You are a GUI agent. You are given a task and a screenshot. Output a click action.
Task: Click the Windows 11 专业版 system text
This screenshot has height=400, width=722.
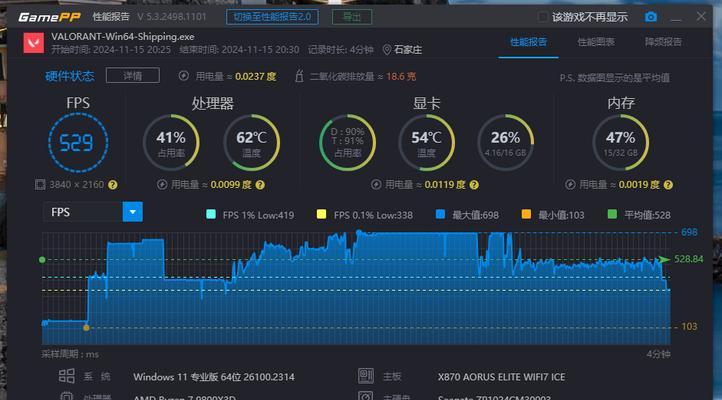(214, 377)
